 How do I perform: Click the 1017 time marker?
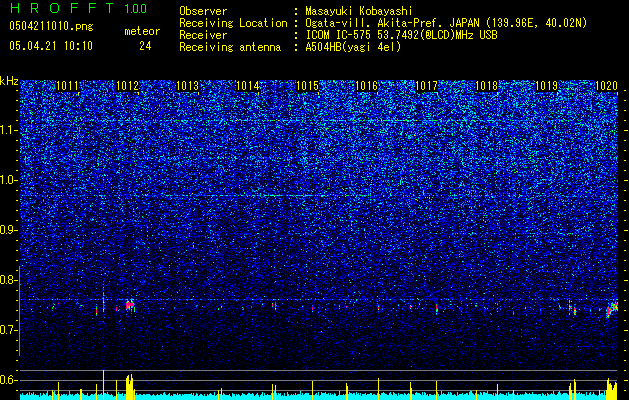[426, 86]
